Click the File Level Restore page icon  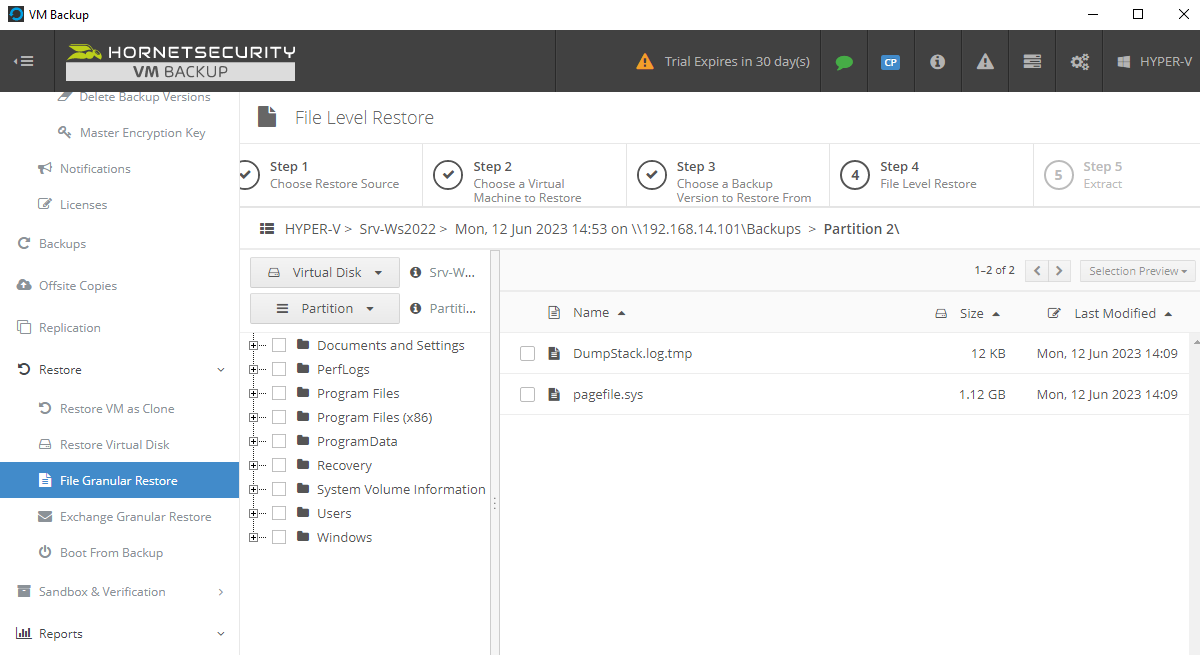click(x=267, y=117)
